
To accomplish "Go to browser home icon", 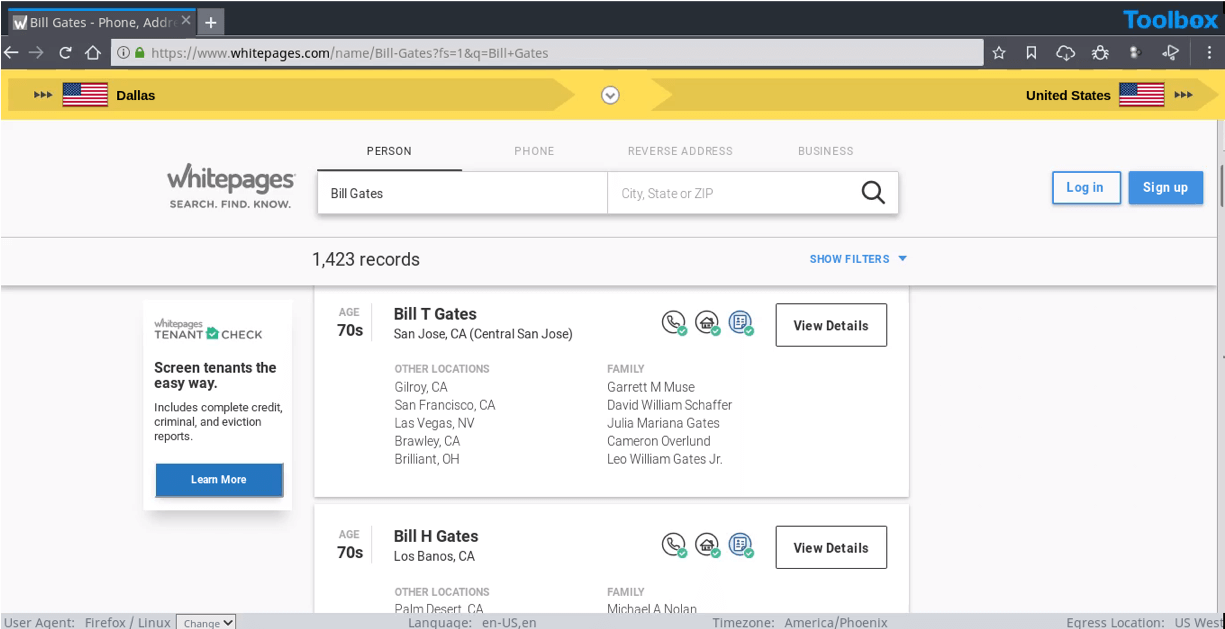I will click(x=92, y=53).
